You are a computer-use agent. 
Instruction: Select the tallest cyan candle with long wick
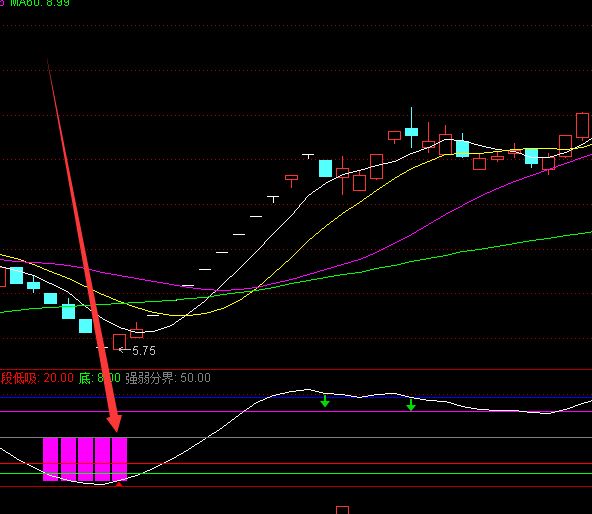[x=412, y=128]
